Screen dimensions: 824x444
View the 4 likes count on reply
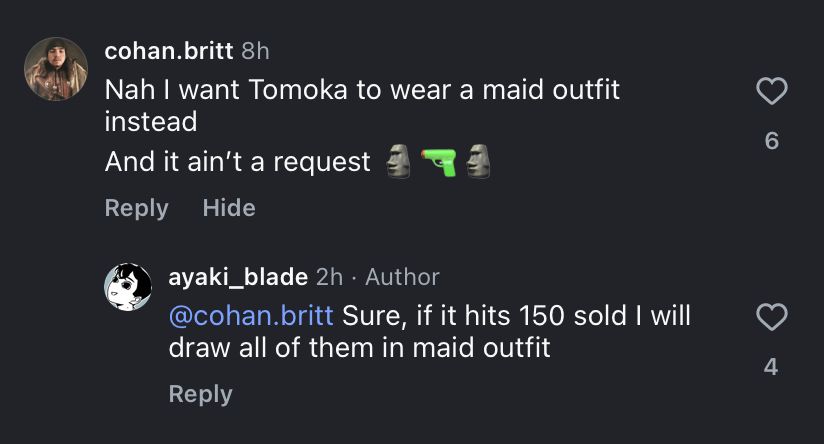(771, 367)
